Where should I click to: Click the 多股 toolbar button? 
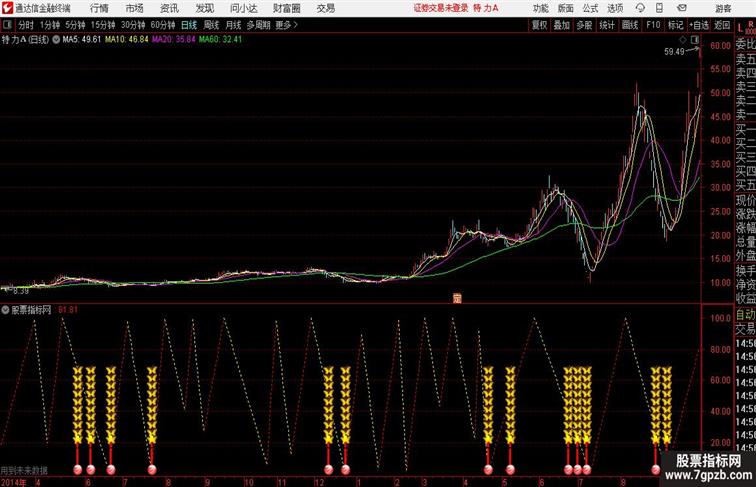(584, 25)
